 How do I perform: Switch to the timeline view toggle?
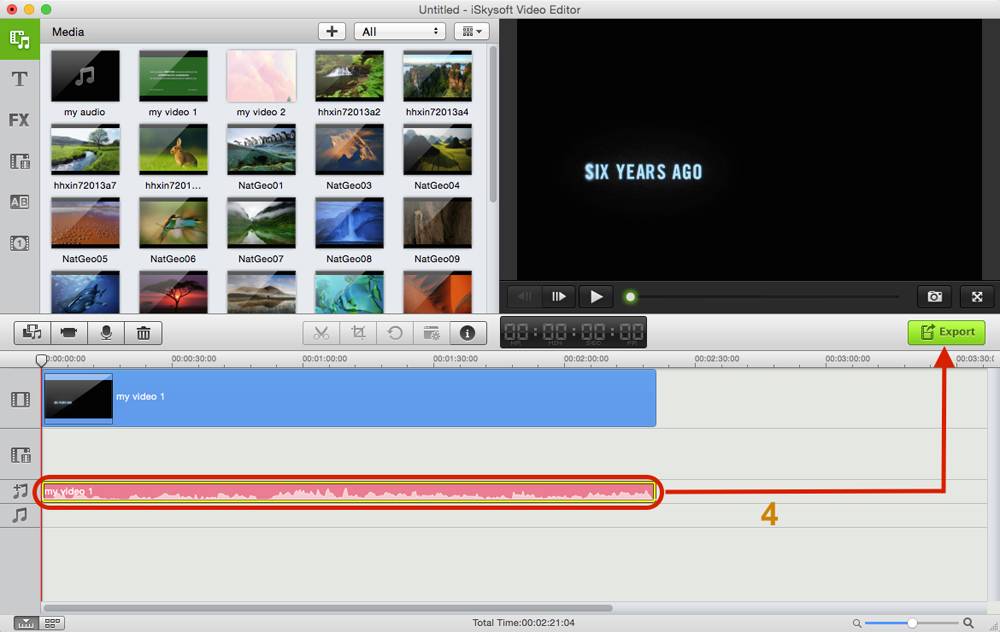26,623
